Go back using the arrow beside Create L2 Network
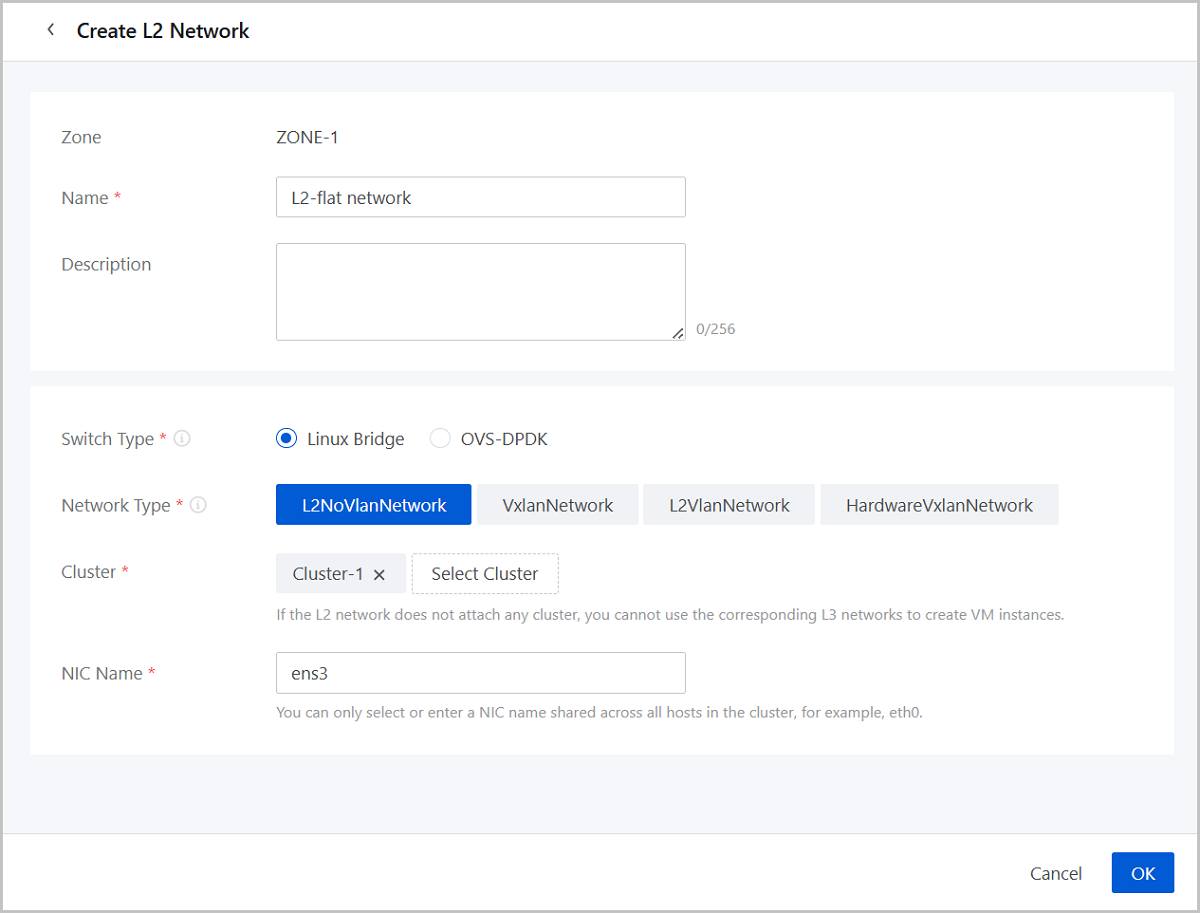Viewport: 1200px width, 913px height. pyautogui.click(x=51, y=30)
